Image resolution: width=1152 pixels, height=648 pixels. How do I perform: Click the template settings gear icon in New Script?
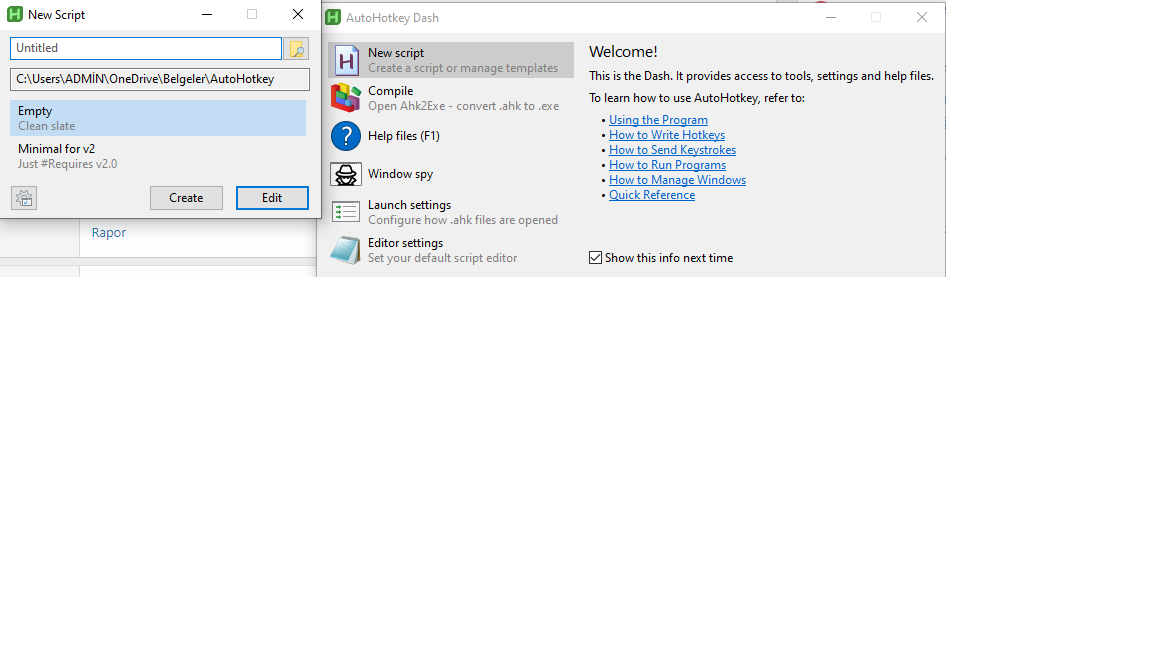point(24,198)
